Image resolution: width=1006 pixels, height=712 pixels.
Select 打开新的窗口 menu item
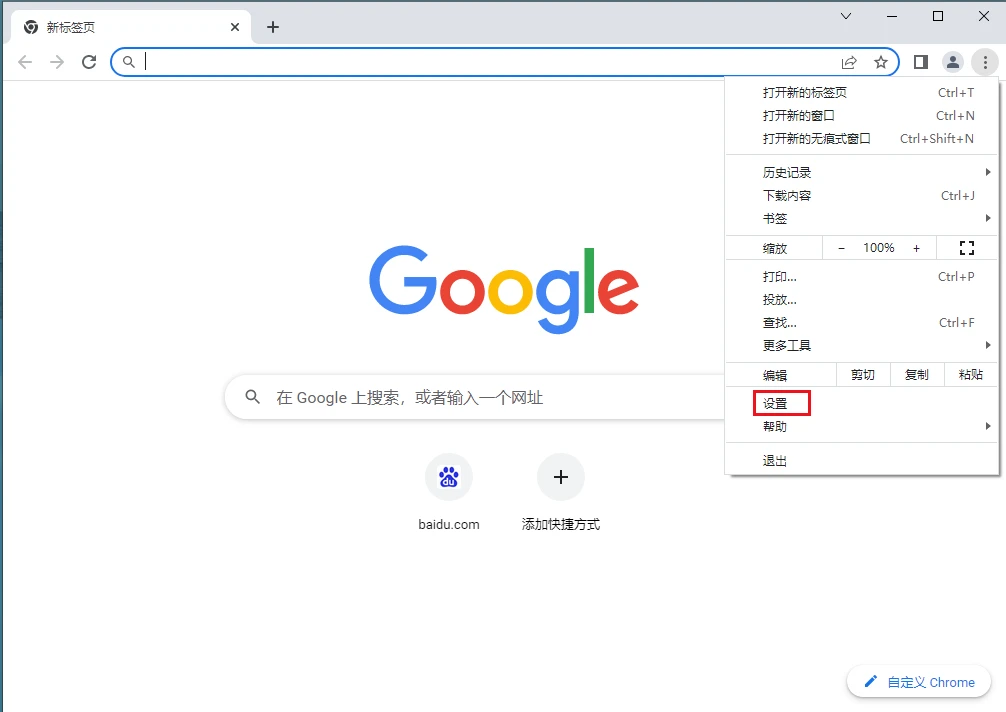pyautogui.click(x=862, y=115)
